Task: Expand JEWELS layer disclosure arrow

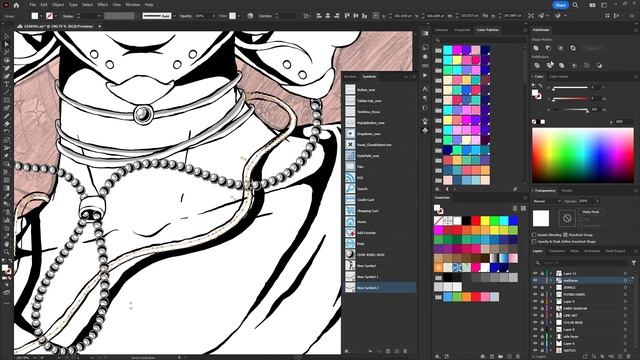Action: [x=551, y=287]
